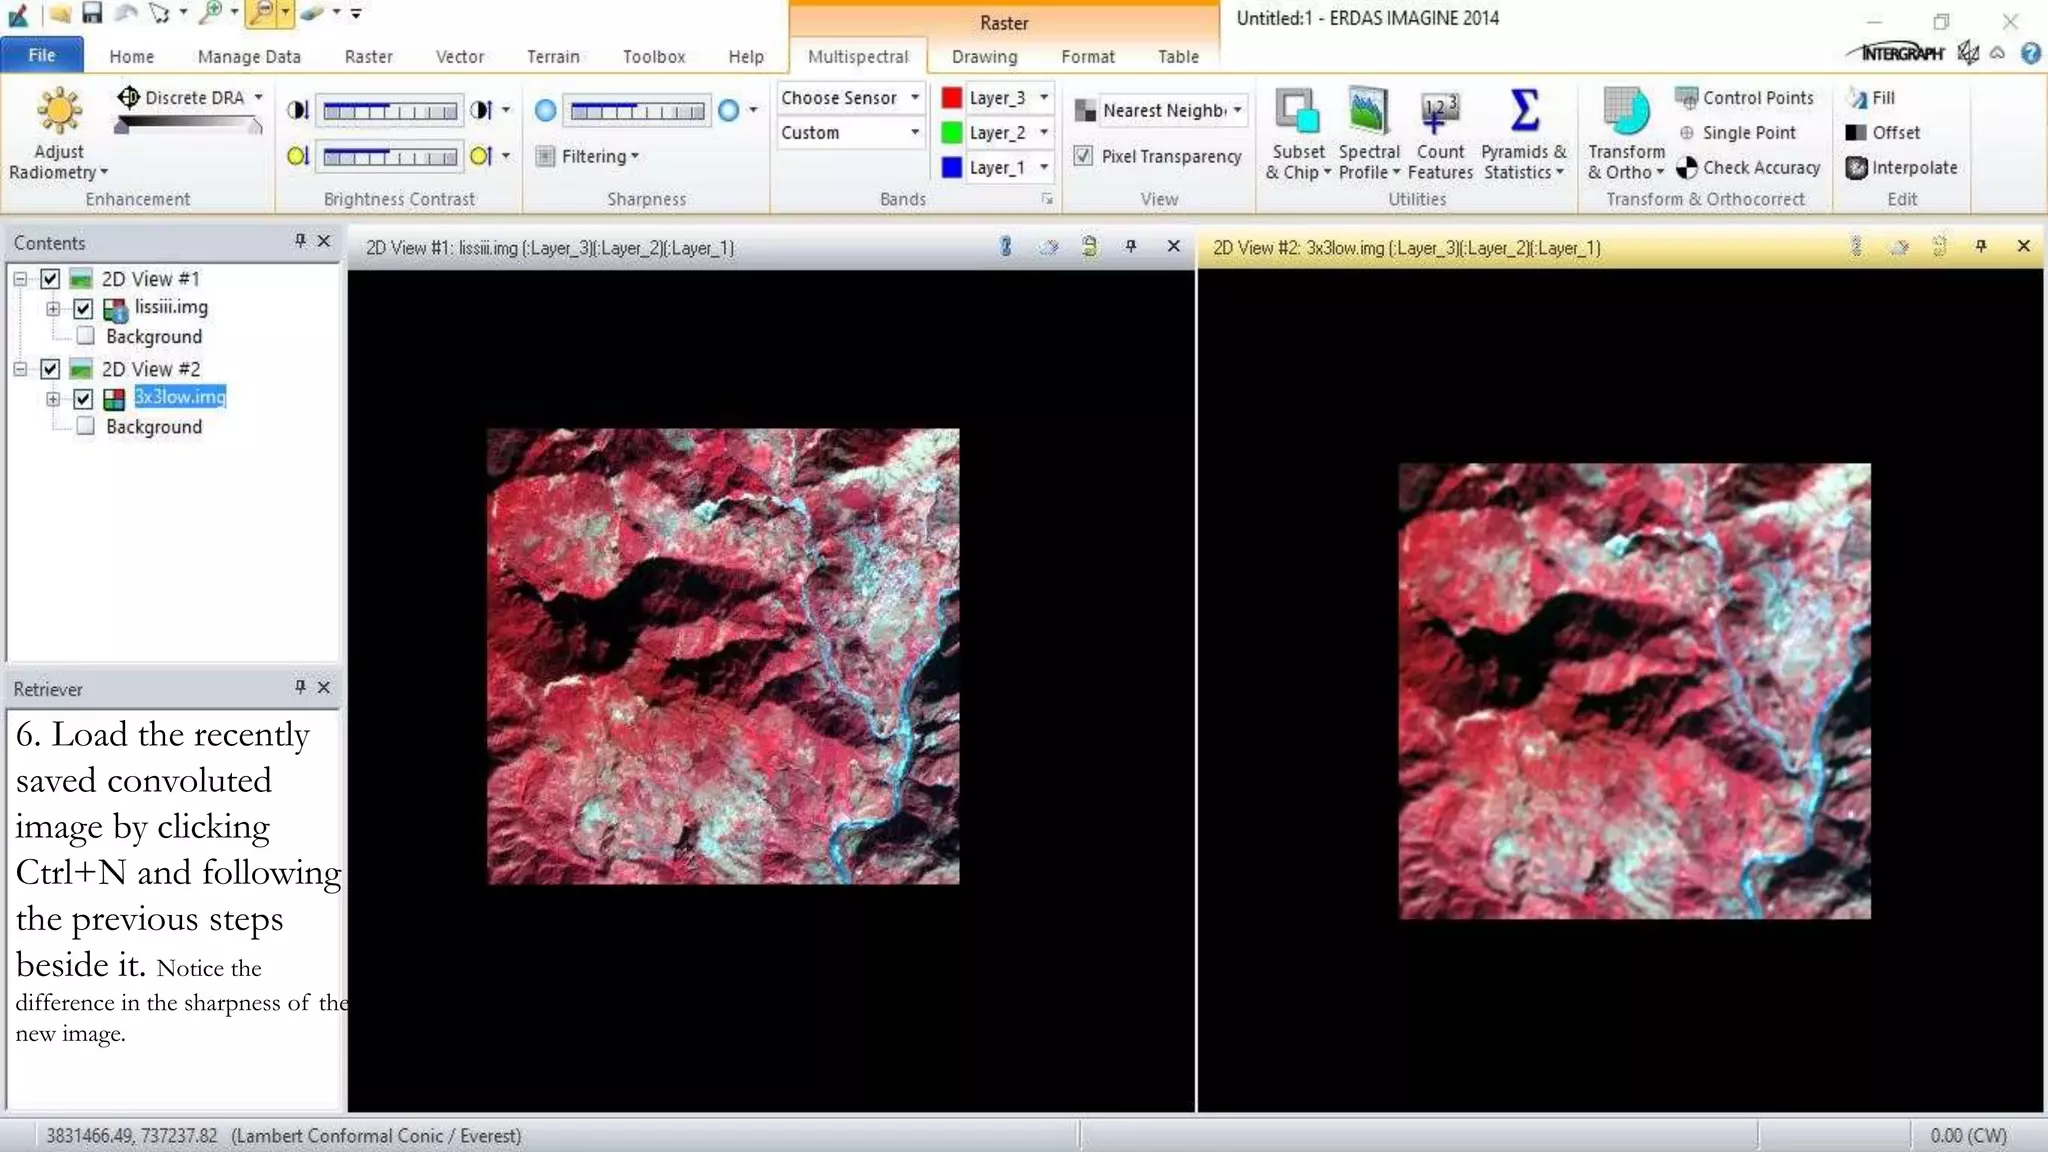
Task: Click the Count Features icon
Action: pyautogui.click(x=1439, y=113)
